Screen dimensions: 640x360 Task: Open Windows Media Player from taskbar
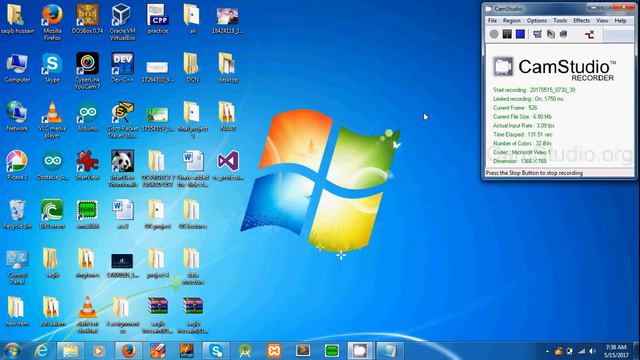(x=99, y=351)
